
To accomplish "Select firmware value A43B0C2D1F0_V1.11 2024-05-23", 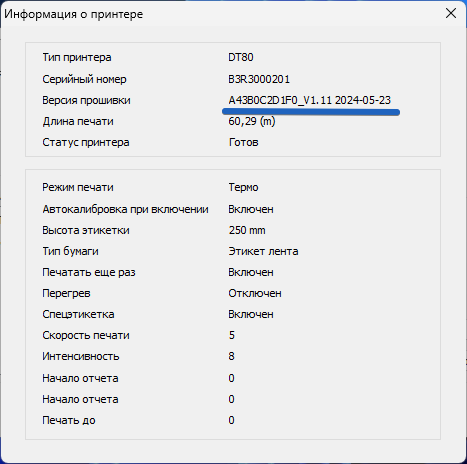I will [x=310, y=100].
